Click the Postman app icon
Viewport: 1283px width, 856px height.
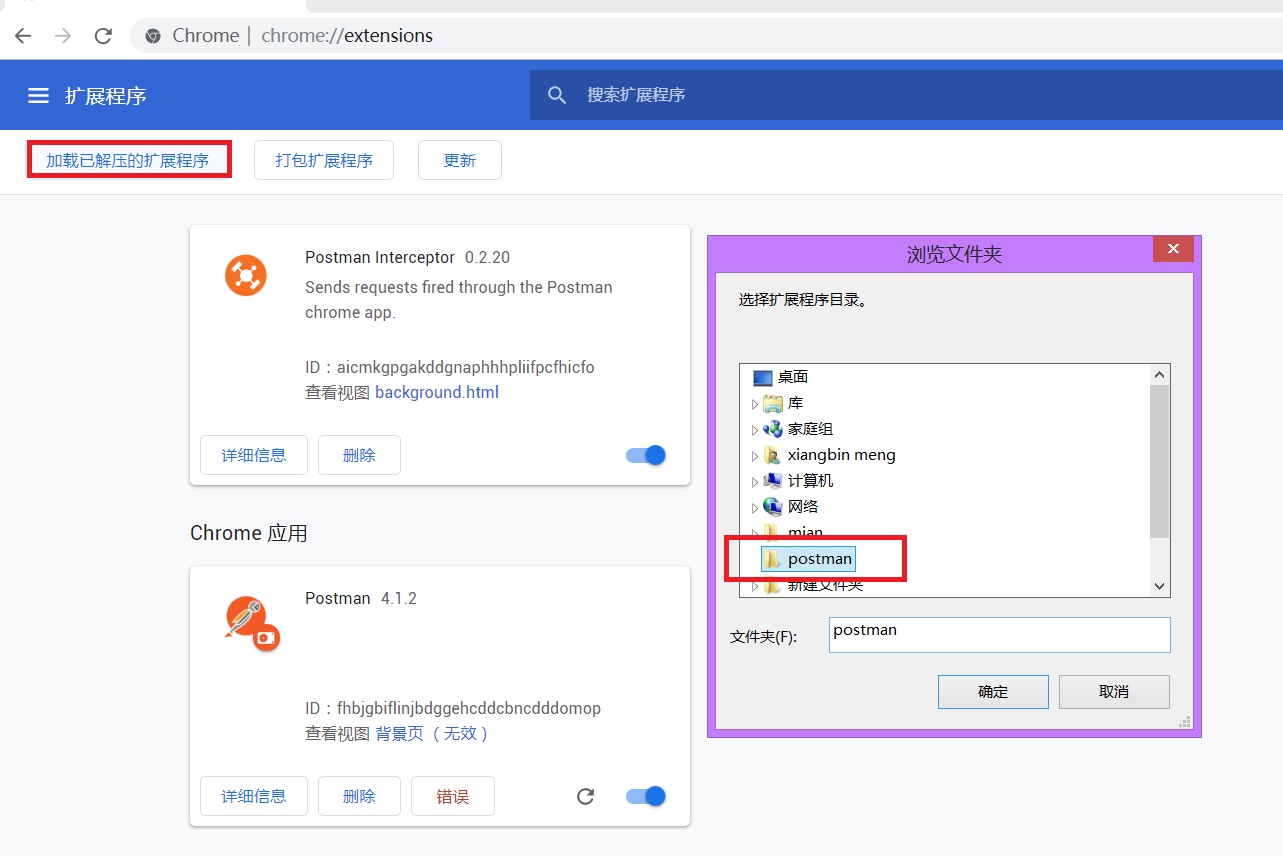tap(251, 623)
